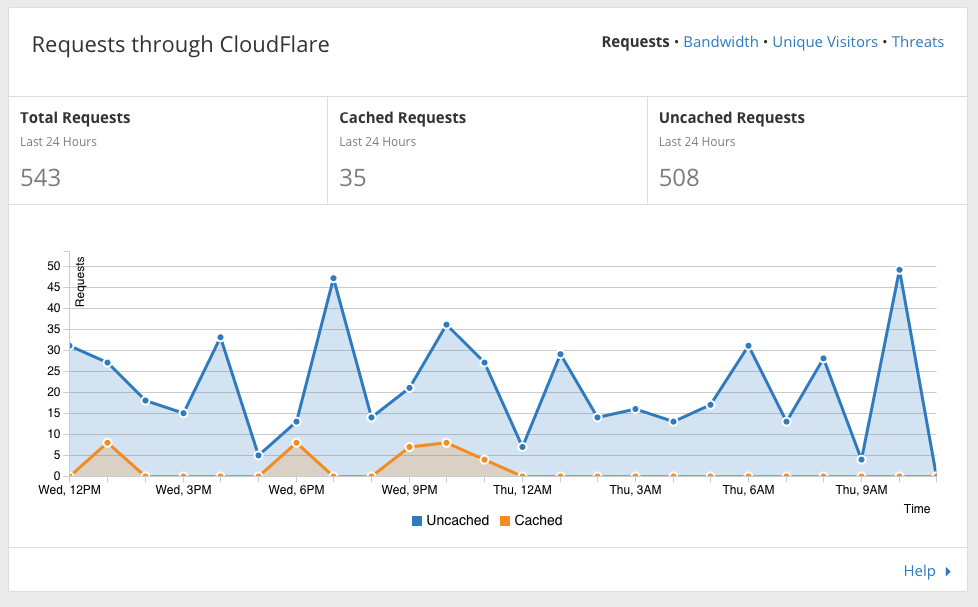Click the Cached Requests heading
The image size is (978, 607).
pos(402,118)
